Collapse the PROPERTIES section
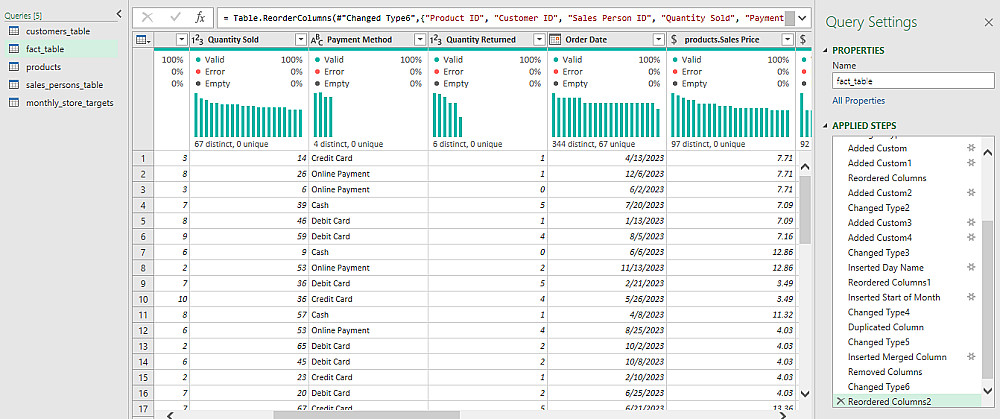This screenshot has height=419, width=1000. click(x=825, y=49)
